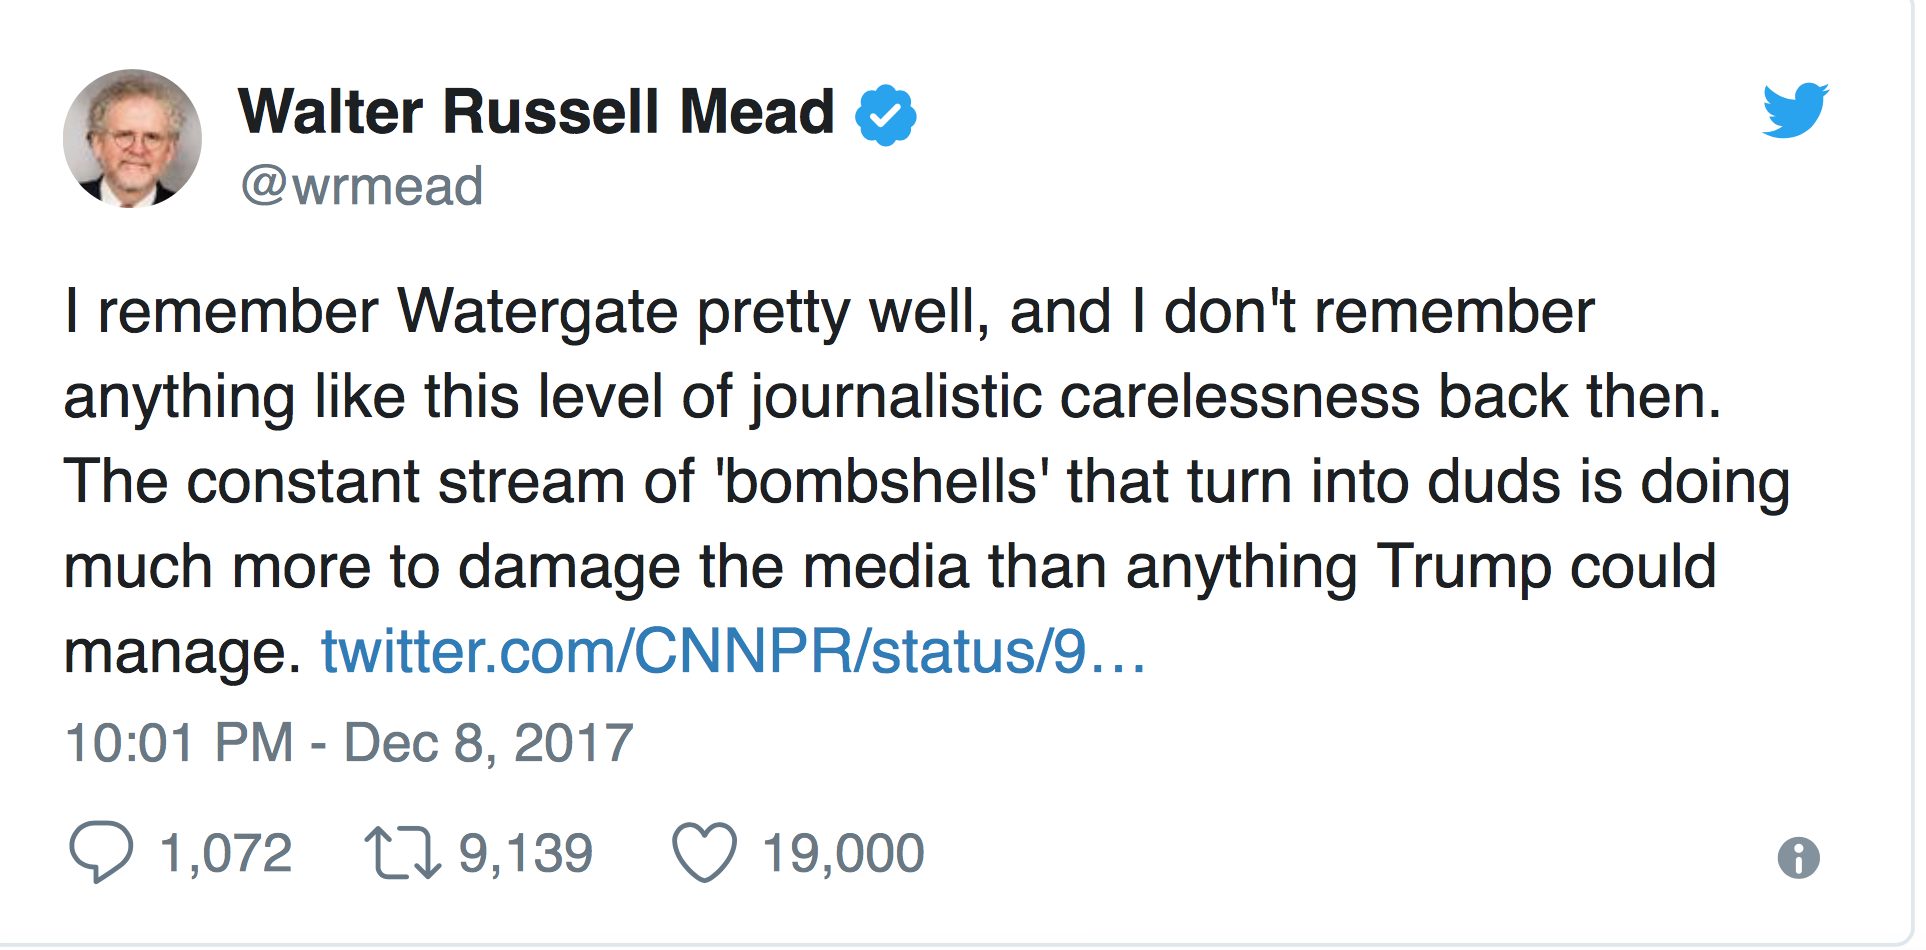This screenshot has width=1926, height=950.
Task: Open the @wrmead handle link
Action: coord(362,187)
